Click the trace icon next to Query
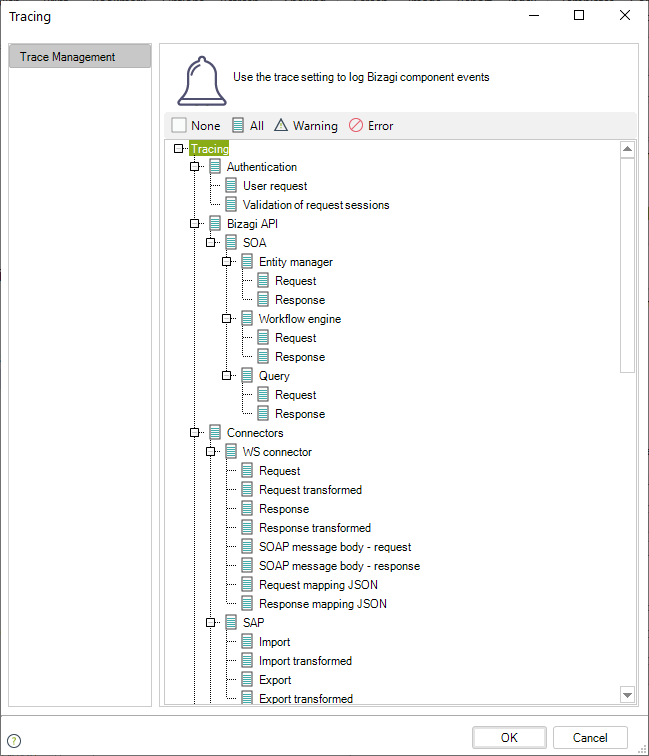This screenshot has width=649, height=756. [x=247, y=376]
